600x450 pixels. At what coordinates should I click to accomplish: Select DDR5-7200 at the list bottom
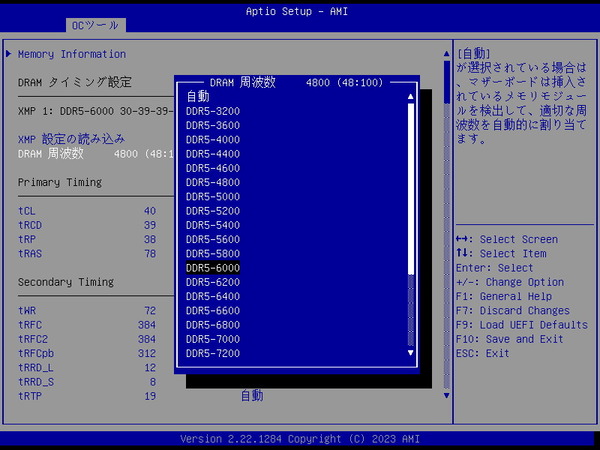pyautogui.click(x=213, y=353)
